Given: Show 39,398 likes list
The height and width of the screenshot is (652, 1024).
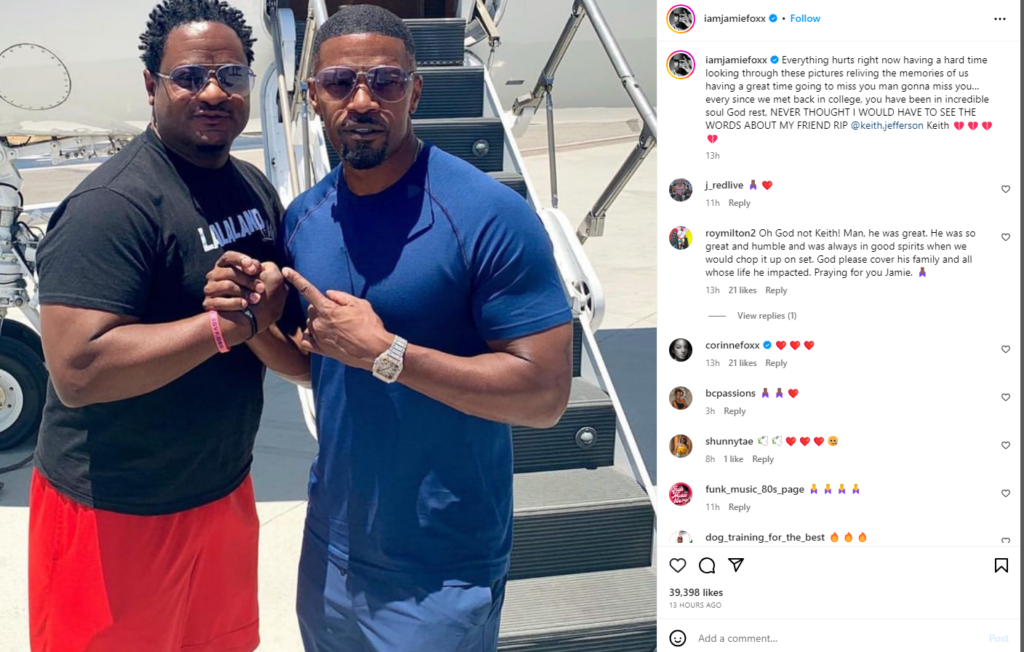Looking at the screenshot, I should [696, 593].
